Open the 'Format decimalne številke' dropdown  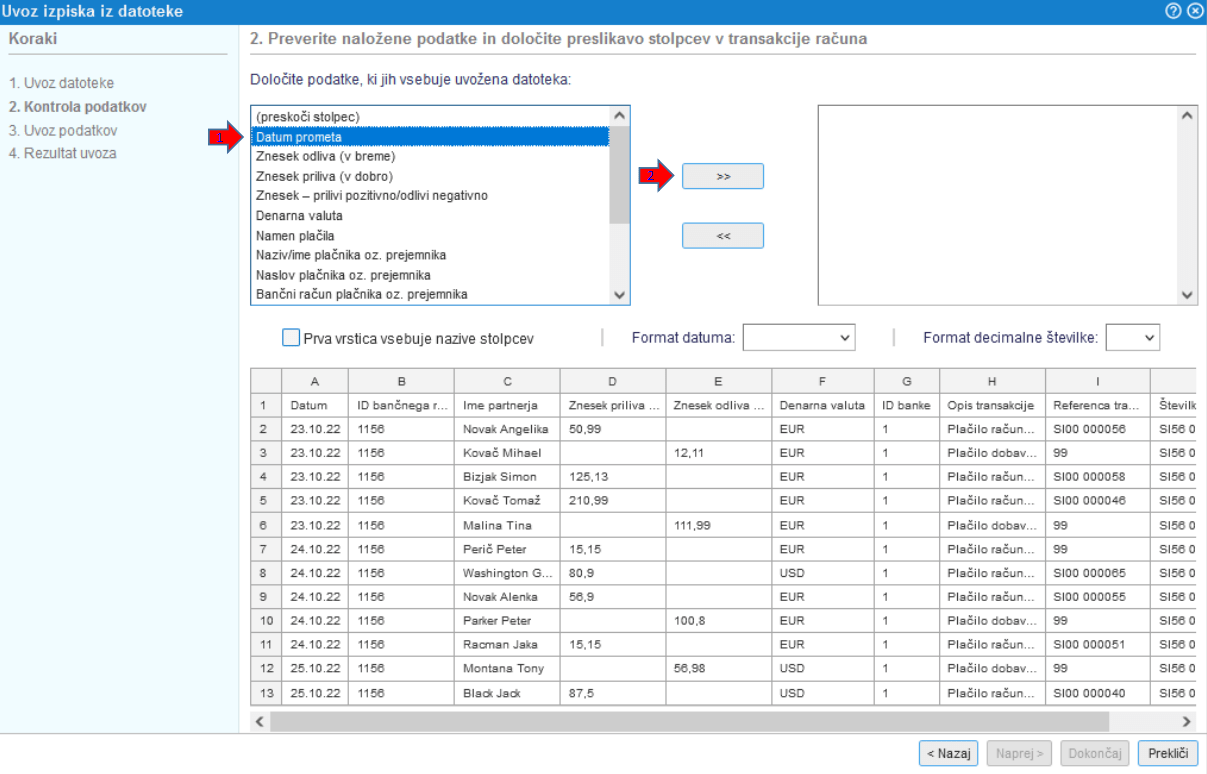pyautogui.click(x=1132, y=338)
